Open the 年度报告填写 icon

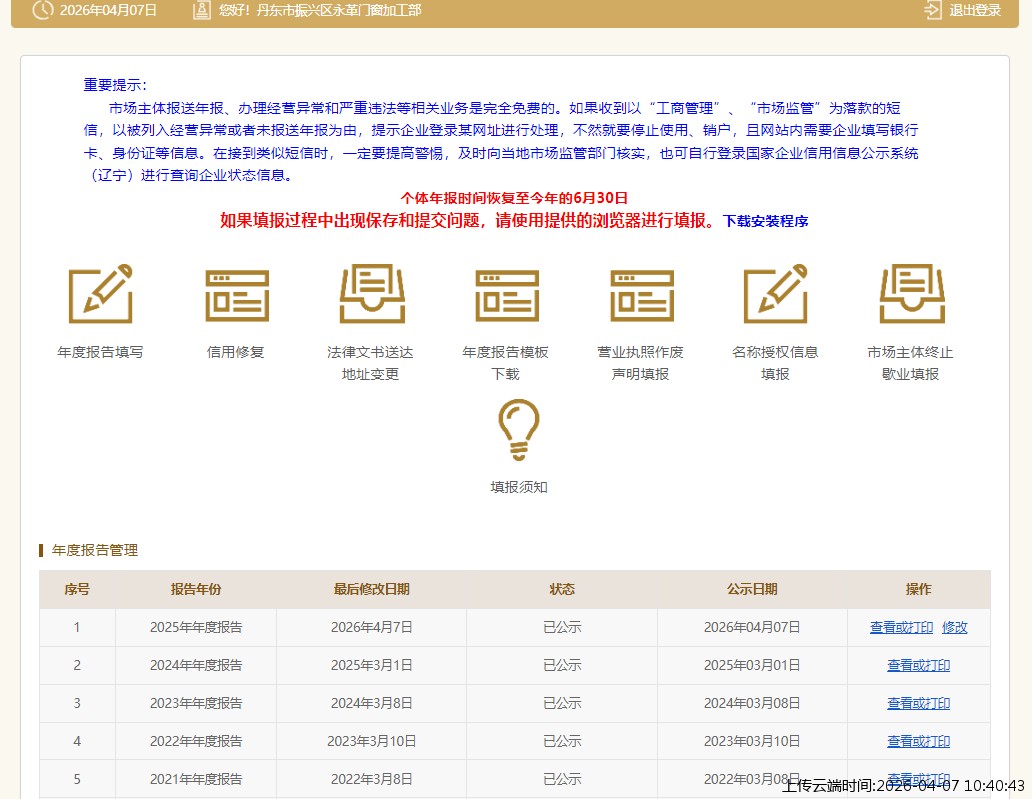pyautogui.click(x=100, y=294)
